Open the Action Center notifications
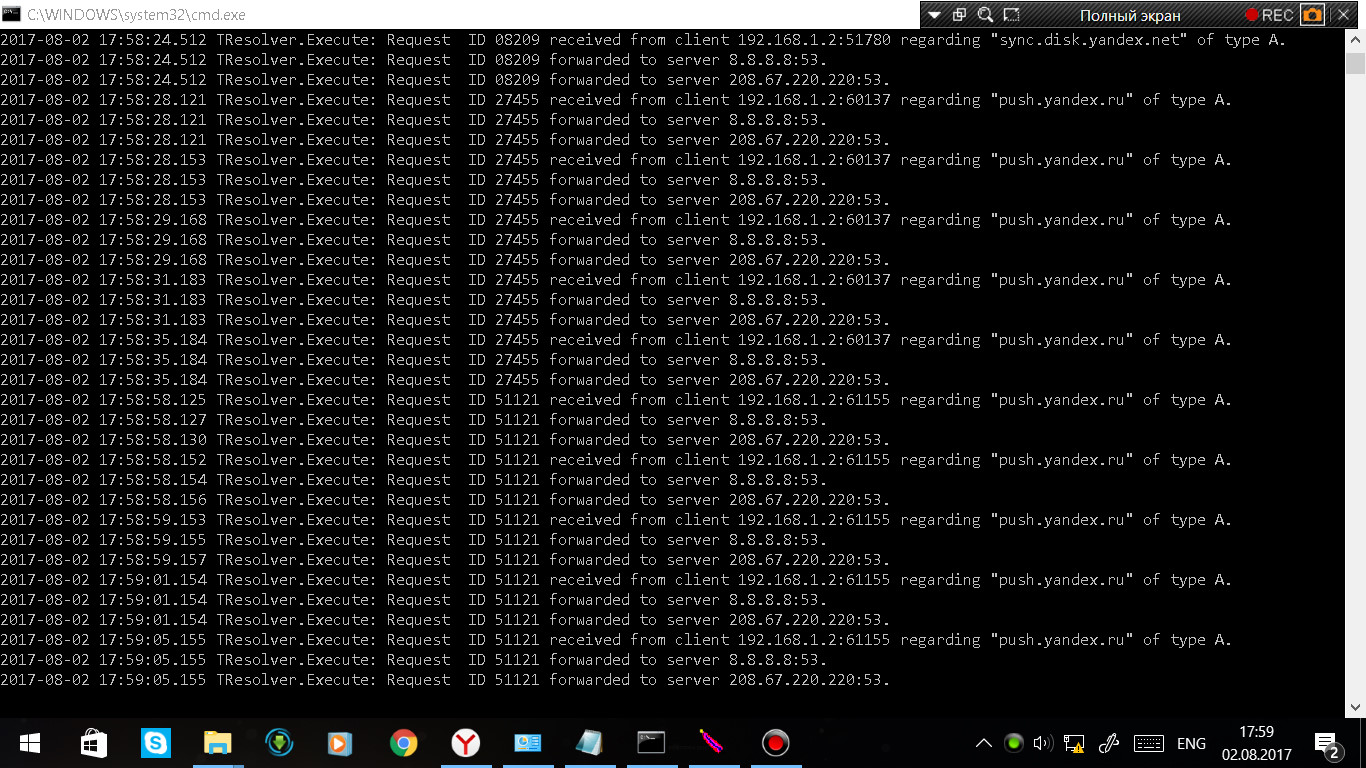This screenshot has width=1366, height=768. (1327, 744)
